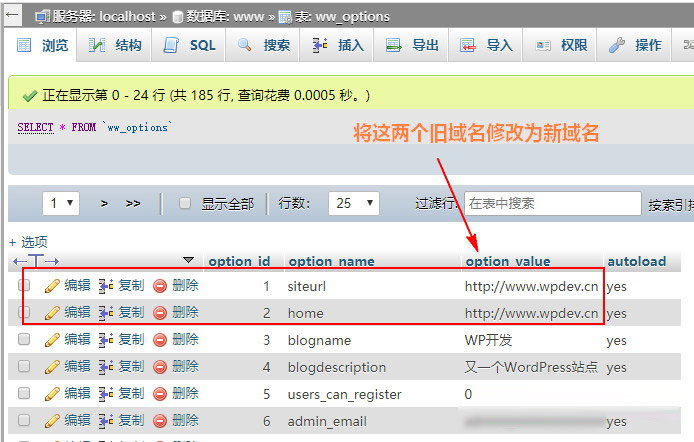
Task: Click the delete icon for siteurl row
Action: pos(160,286)
